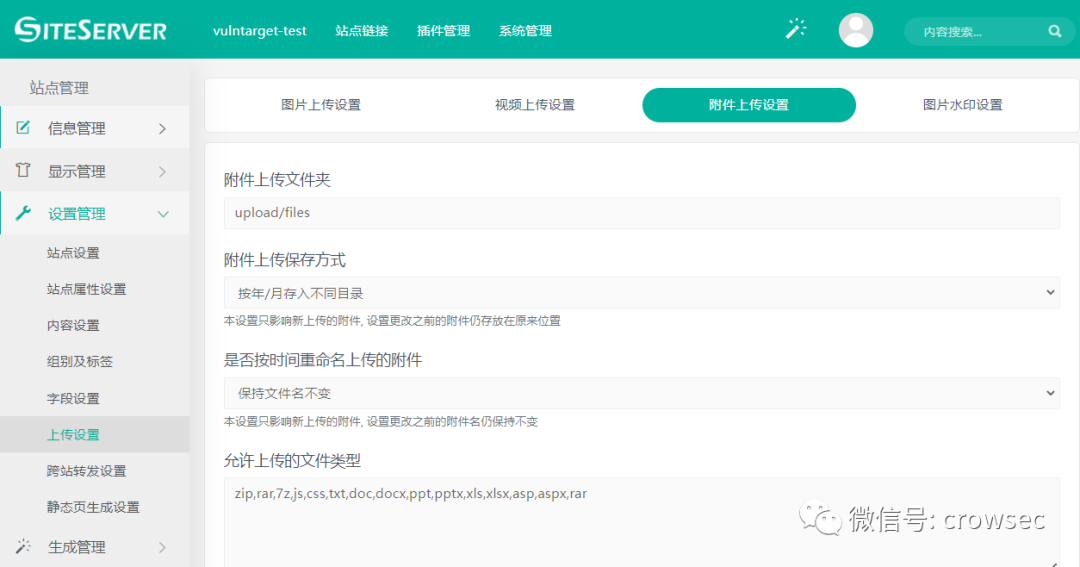Click the 显示管理 shirt icon
This screenshot has height=567, width=1080.
(x=23, y=170)
